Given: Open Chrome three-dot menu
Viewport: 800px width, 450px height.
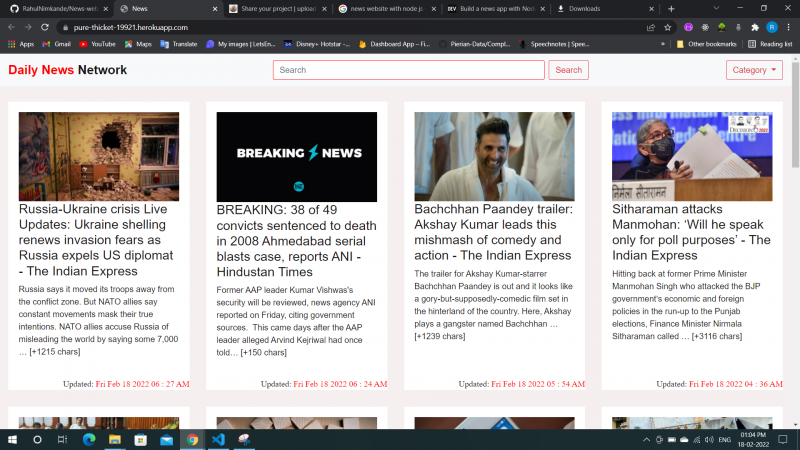Looking at the screenshot, I should pyautogui.click(x=788, y=28).
